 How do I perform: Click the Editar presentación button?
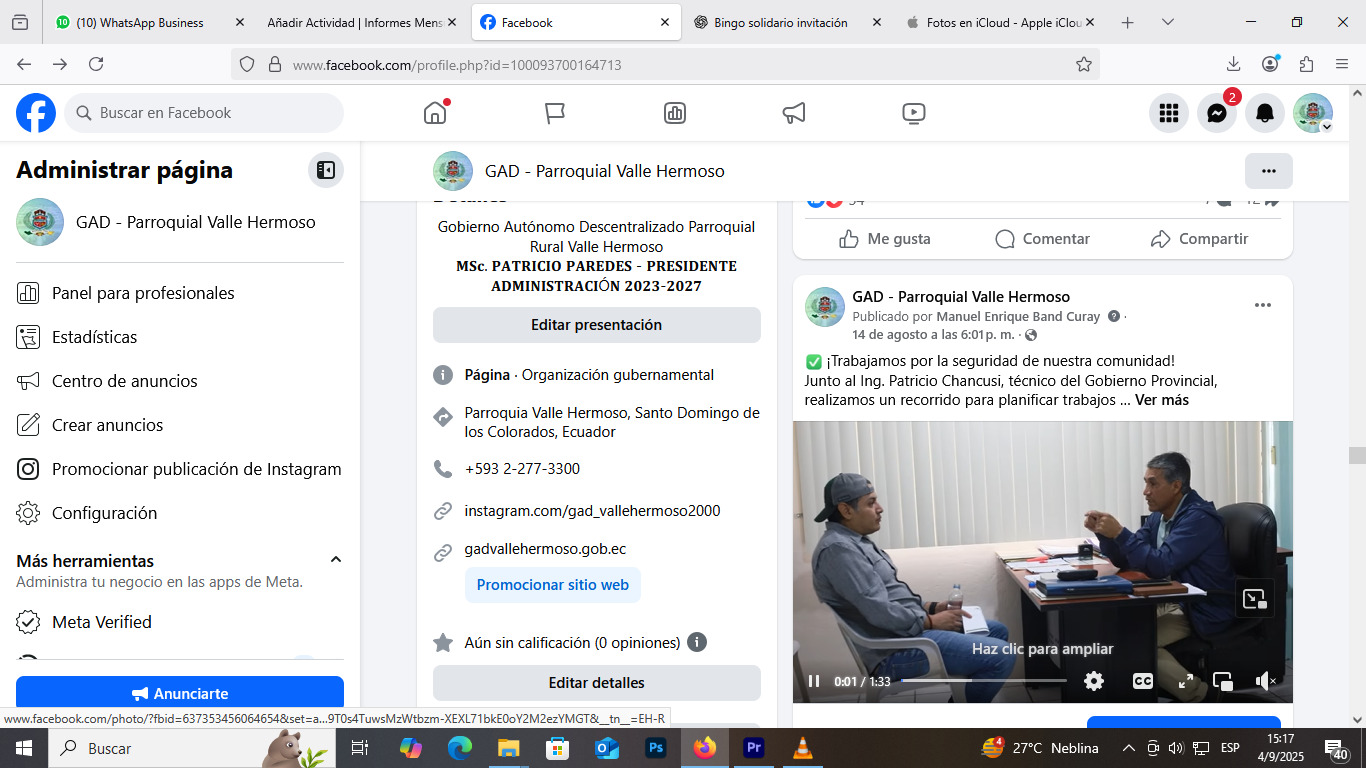pos(596,325)
